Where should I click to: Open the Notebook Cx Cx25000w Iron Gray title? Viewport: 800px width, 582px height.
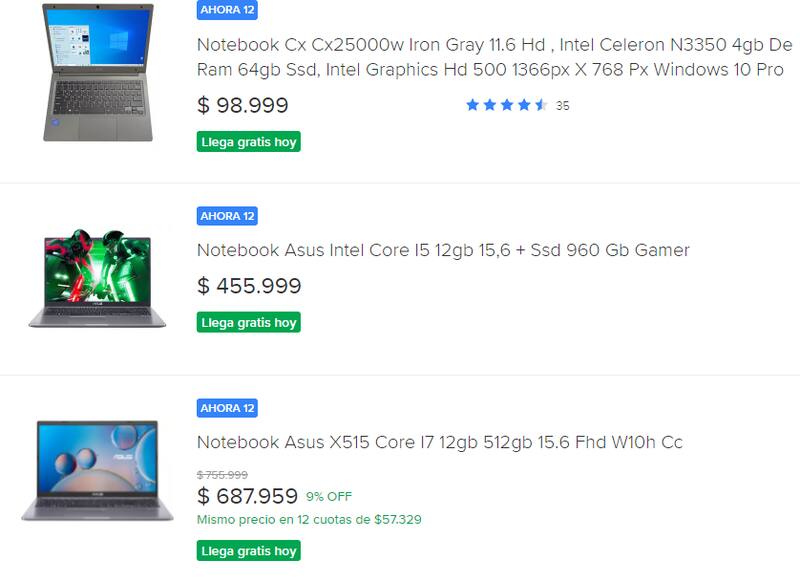[494, 58]
